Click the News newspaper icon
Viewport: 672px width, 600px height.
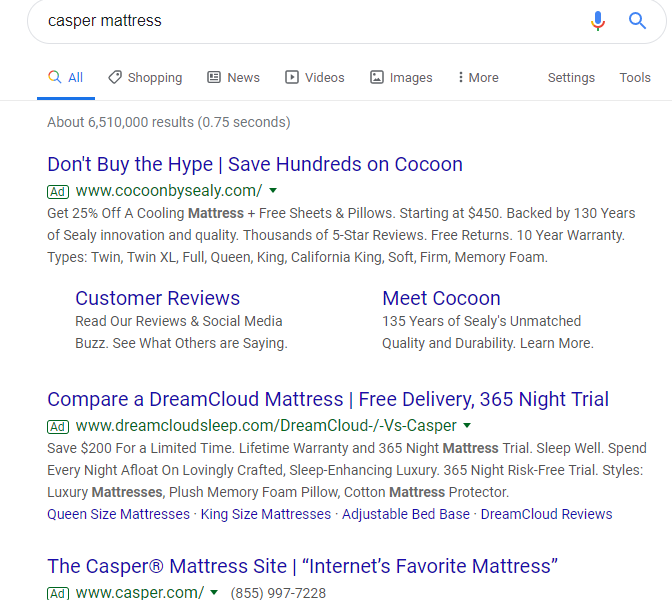click(x=214, y=77)
